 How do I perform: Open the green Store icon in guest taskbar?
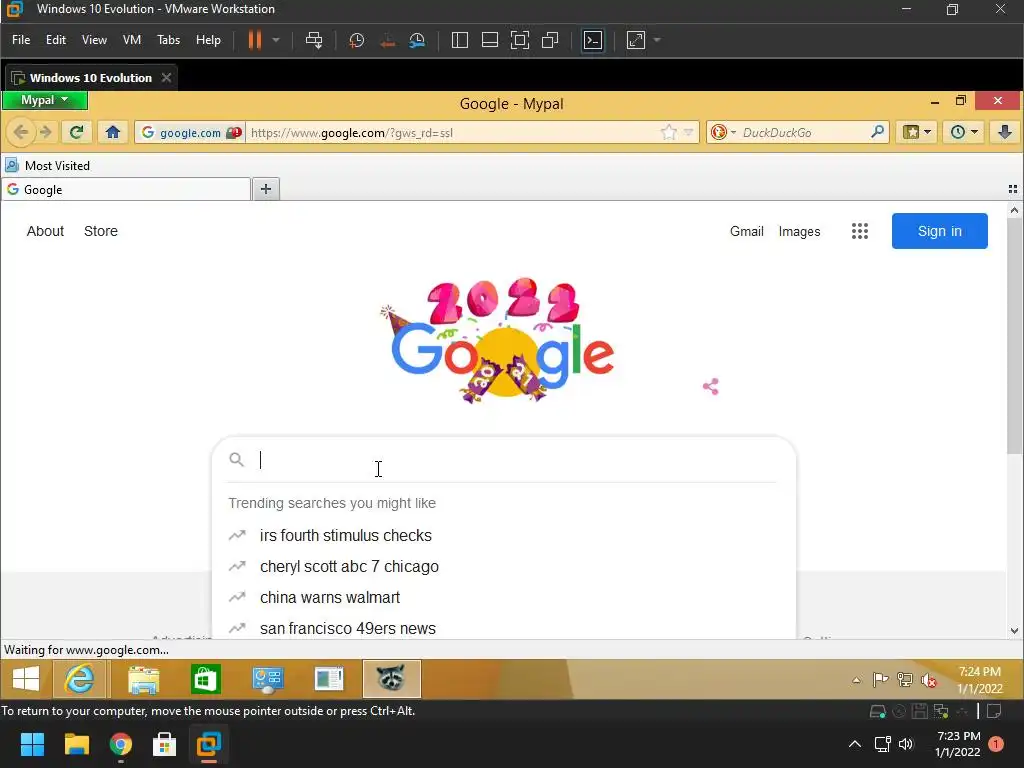coord(206,679)
